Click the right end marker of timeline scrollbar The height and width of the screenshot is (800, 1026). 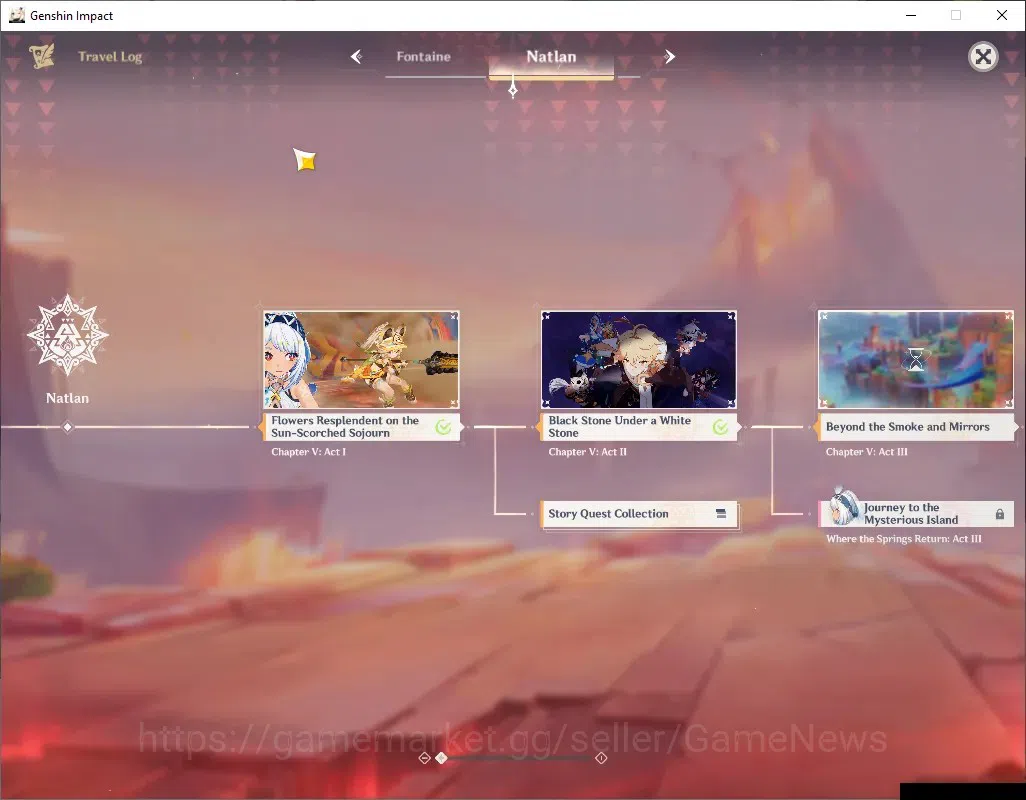pyautogui.click(x=601, y=757)
